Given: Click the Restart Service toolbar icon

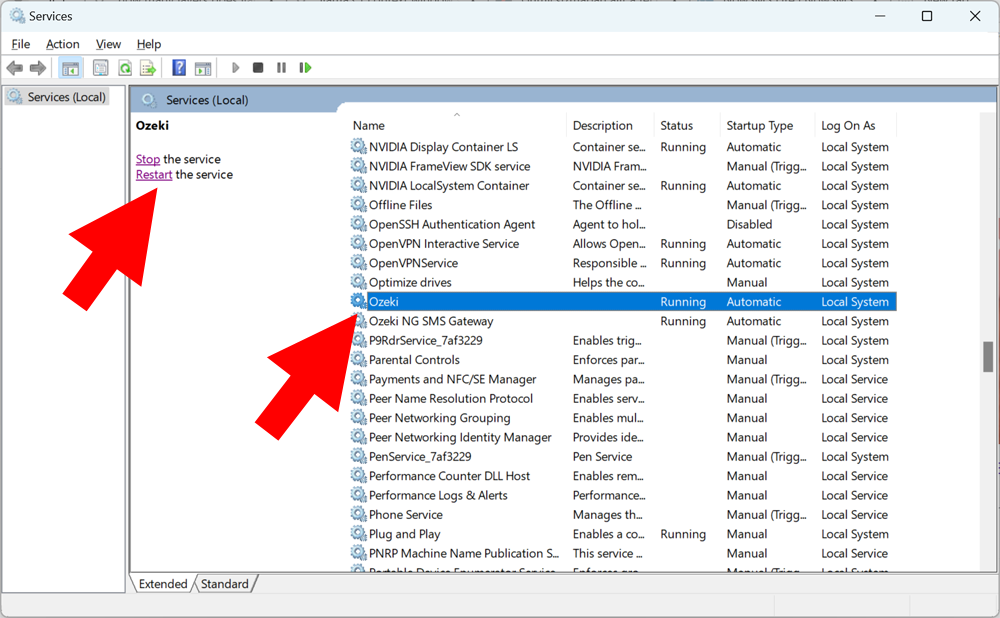Looking at the screenshot, I should [305, 68].
